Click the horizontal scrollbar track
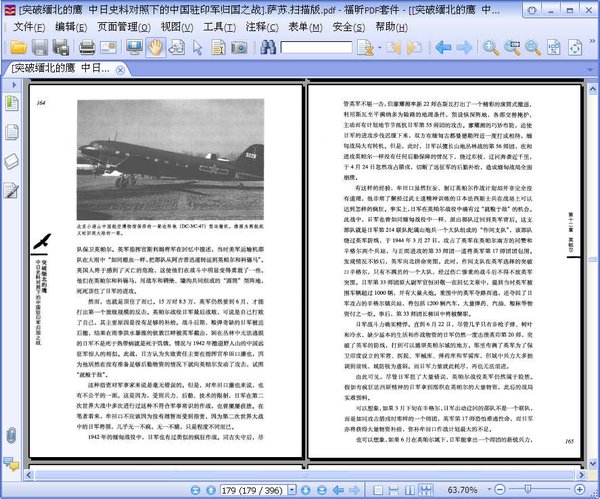The image size is (600, 499). (305, 475)
